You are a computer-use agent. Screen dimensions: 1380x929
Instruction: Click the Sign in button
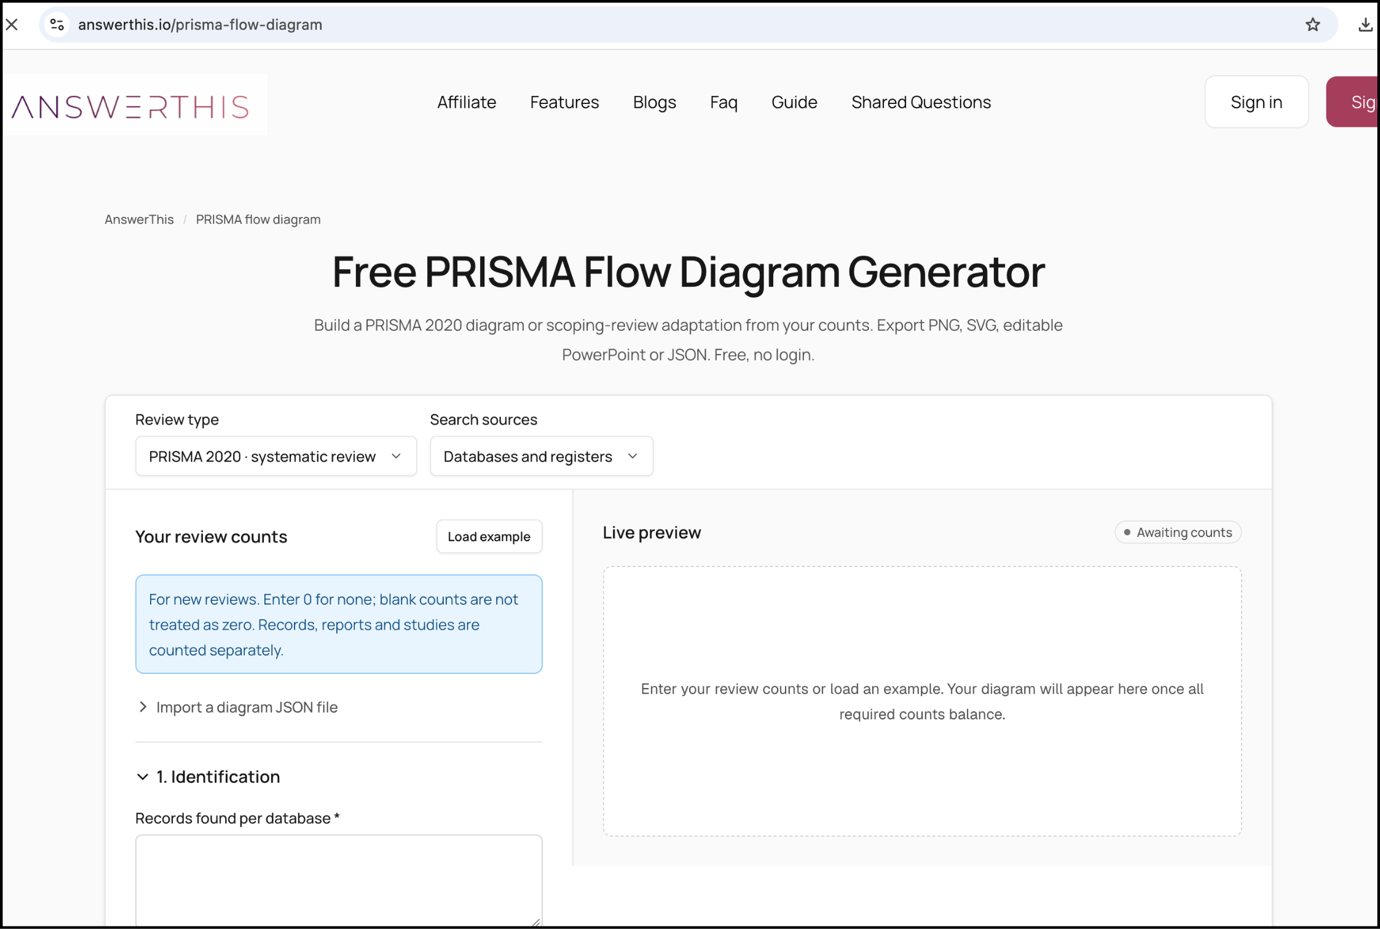click(1256, 102)
